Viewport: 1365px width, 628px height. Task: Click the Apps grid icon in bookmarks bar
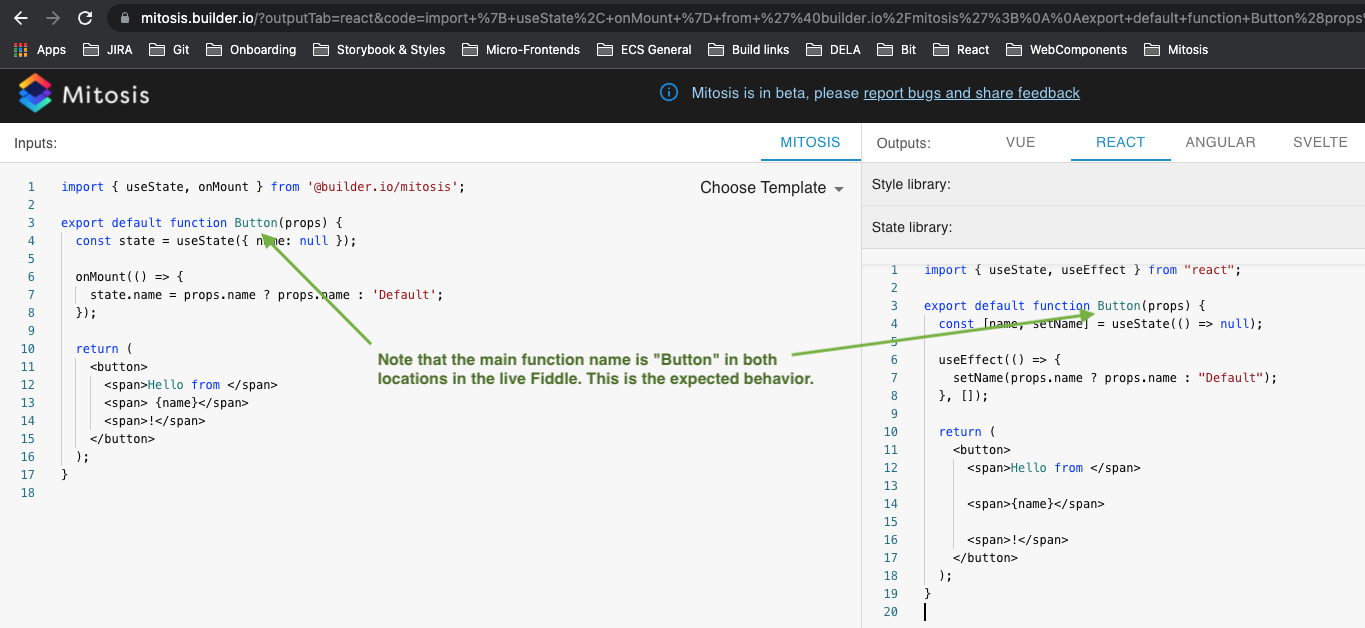[20, 49]
